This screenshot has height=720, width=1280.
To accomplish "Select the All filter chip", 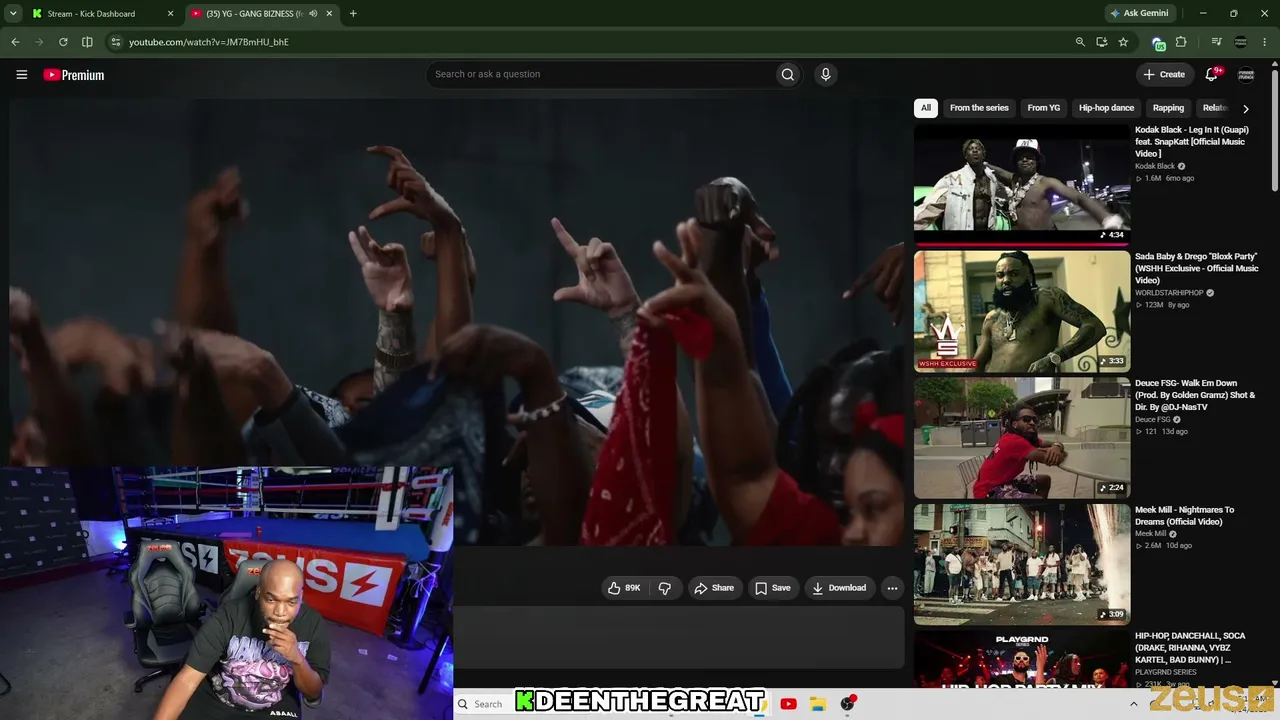I will point(926,108).
